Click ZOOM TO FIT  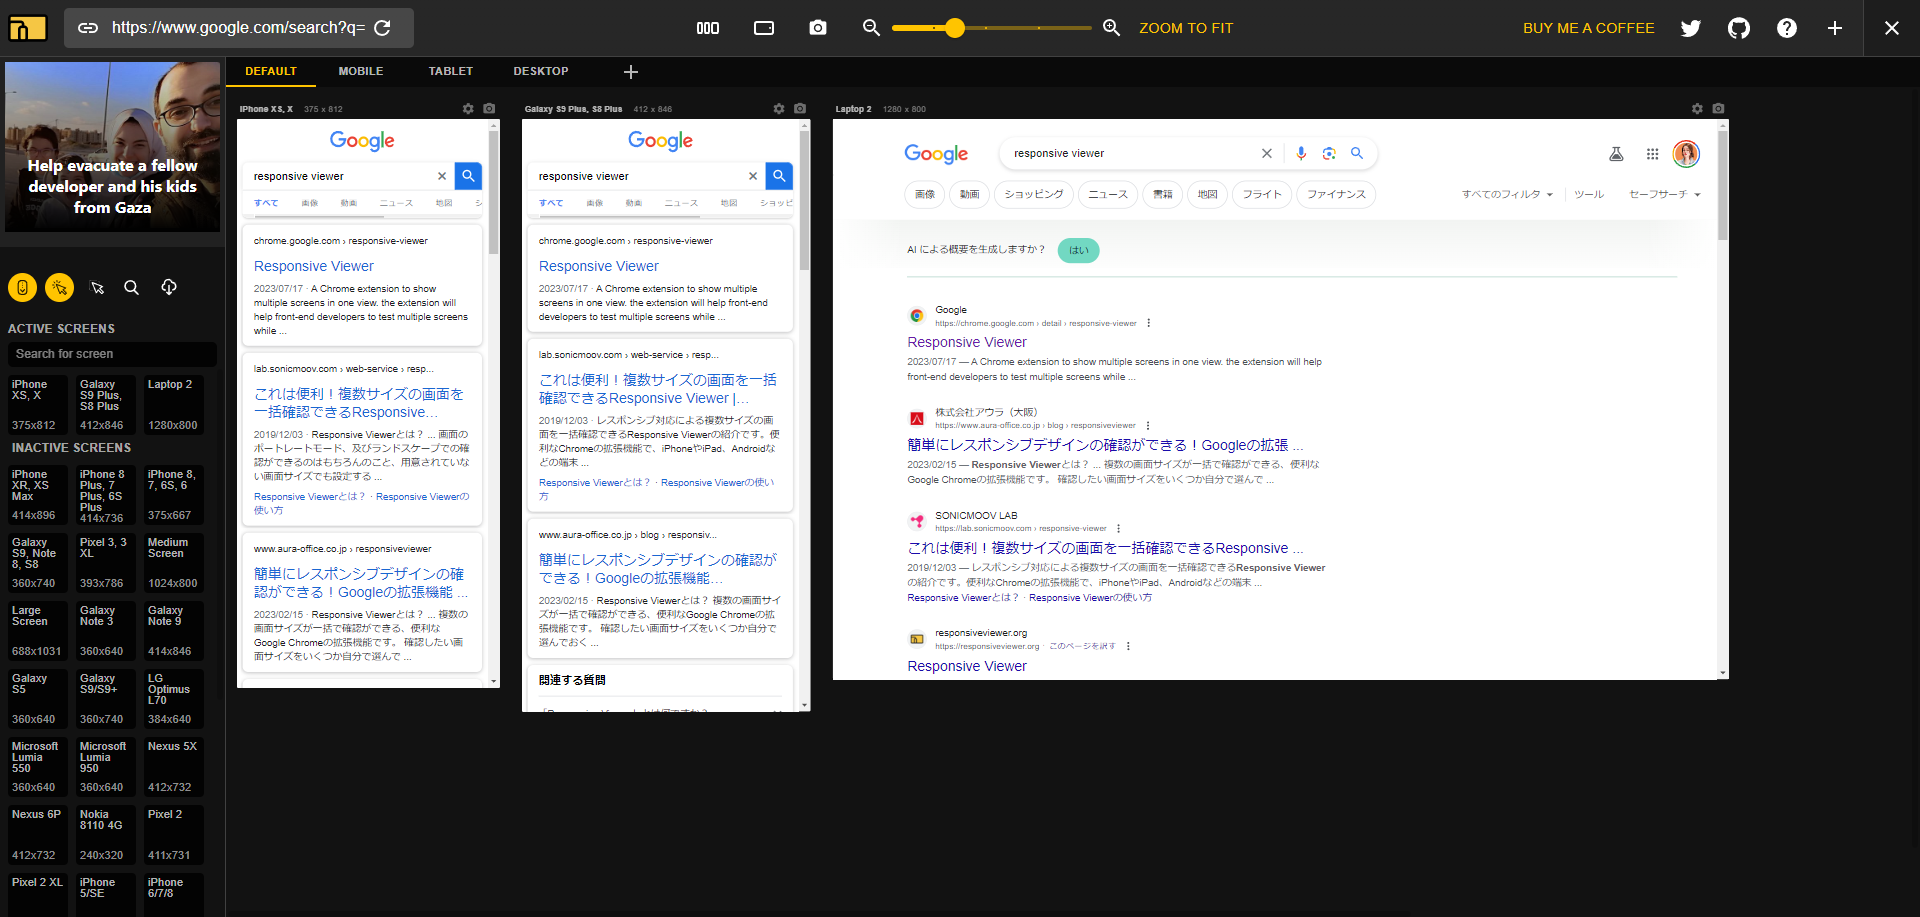1186,28
